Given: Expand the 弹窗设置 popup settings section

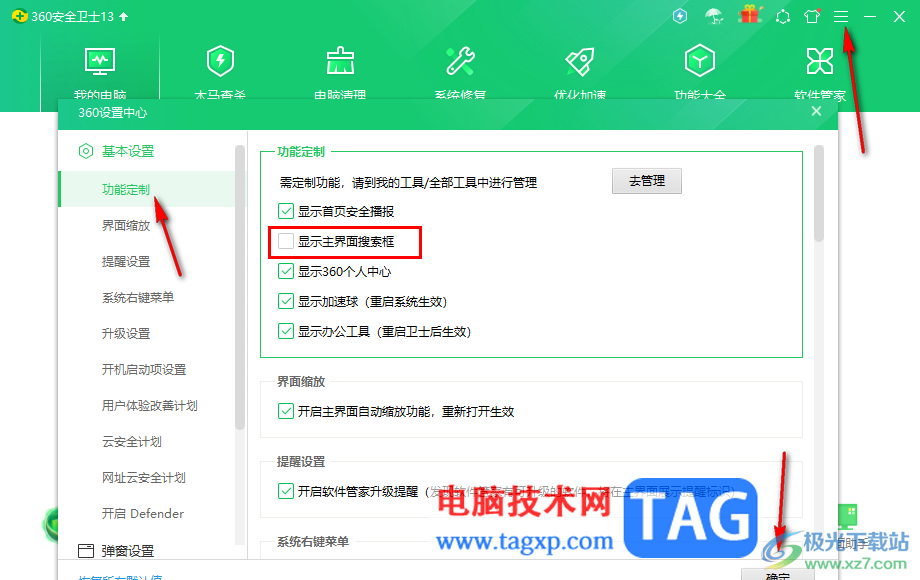Looking at the screenshot, I should coord(128,549).
